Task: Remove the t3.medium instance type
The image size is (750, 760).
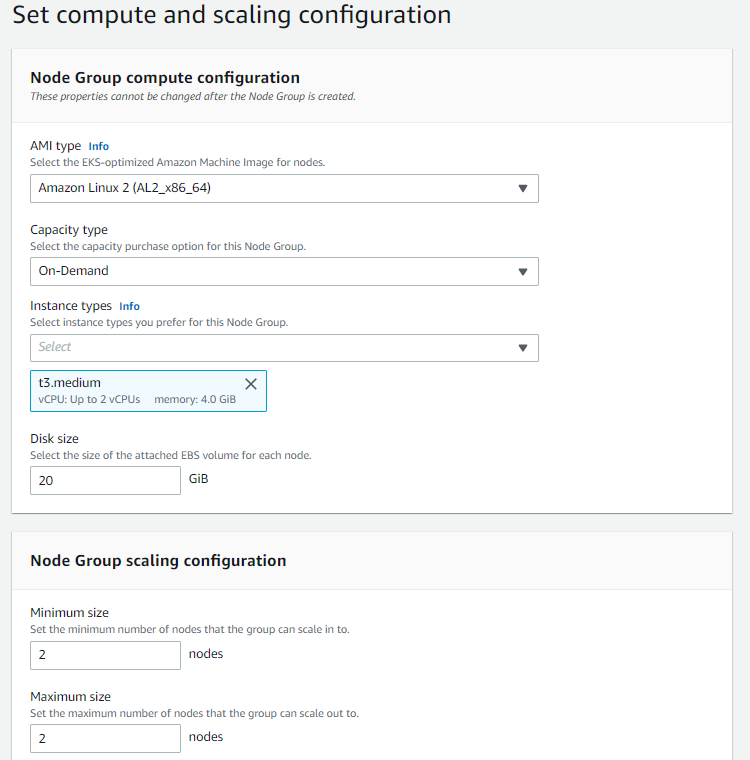Action: pos(251,384)
